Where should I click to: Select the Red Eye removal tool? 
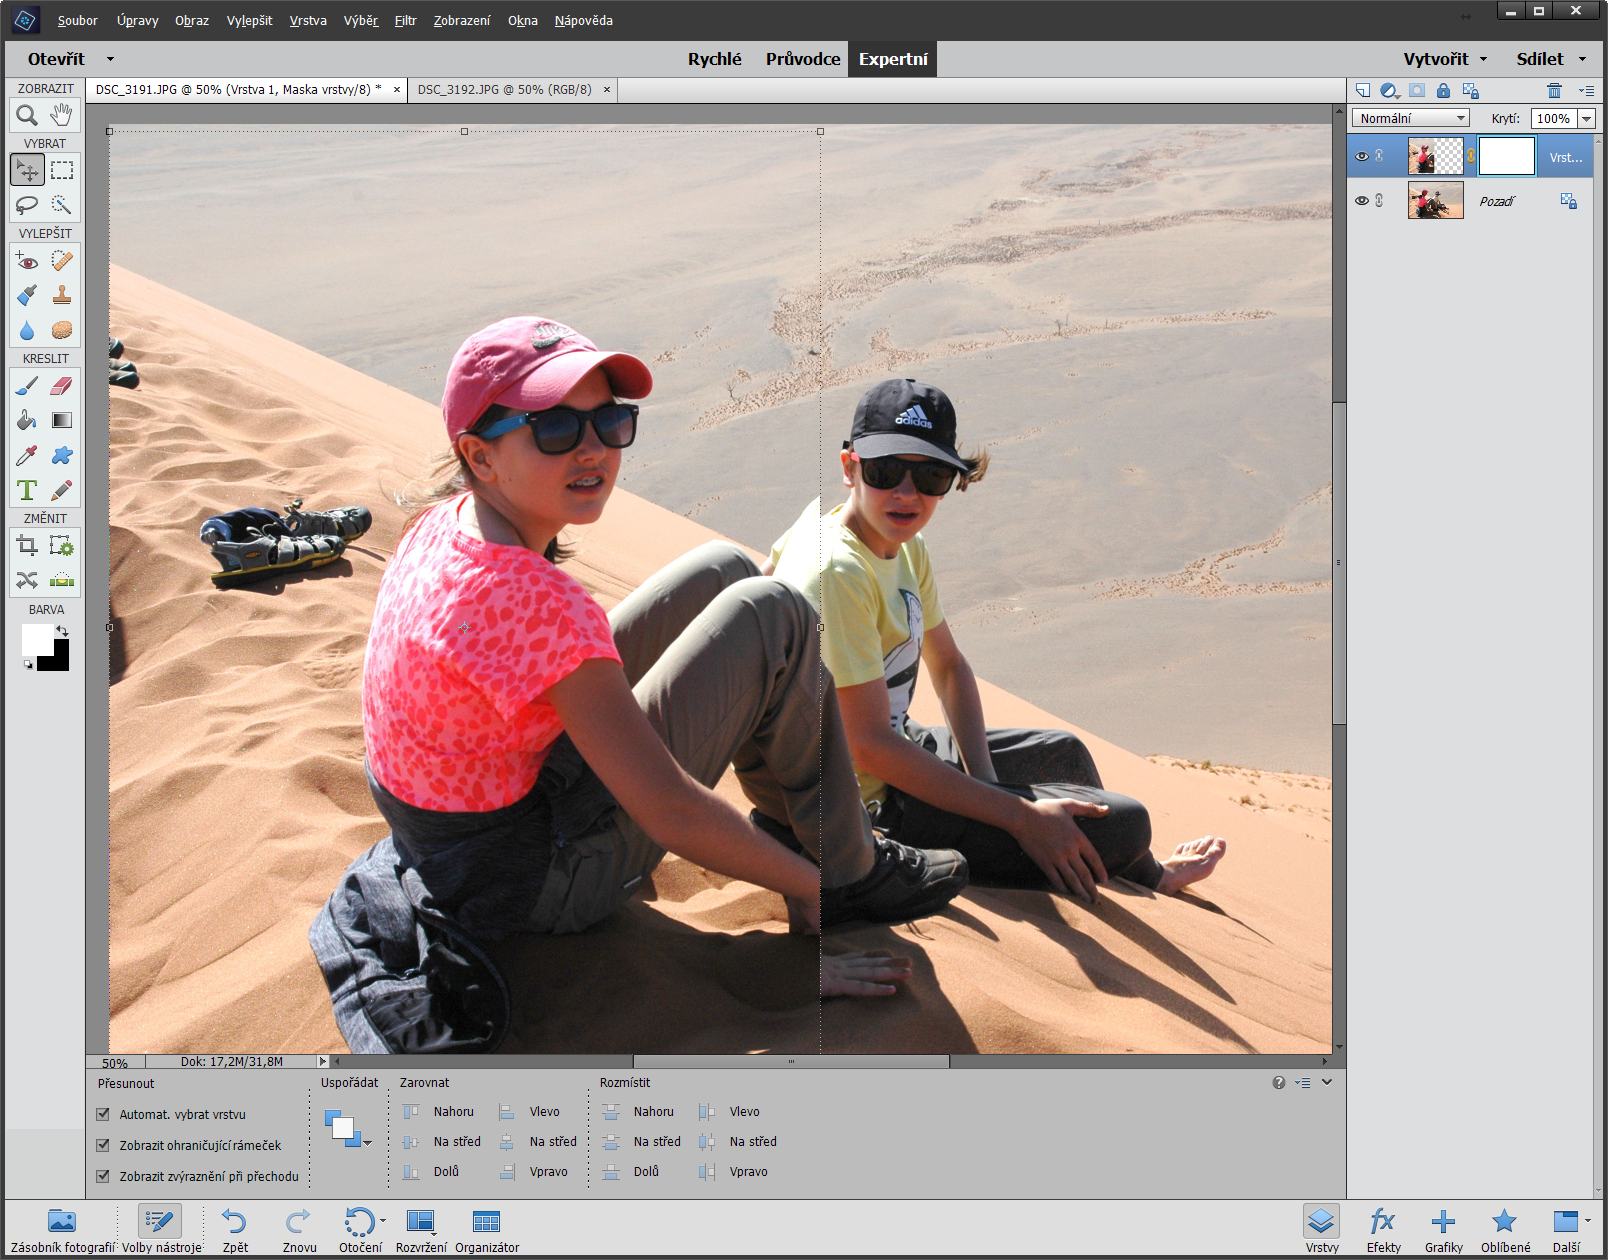point(27,261)
